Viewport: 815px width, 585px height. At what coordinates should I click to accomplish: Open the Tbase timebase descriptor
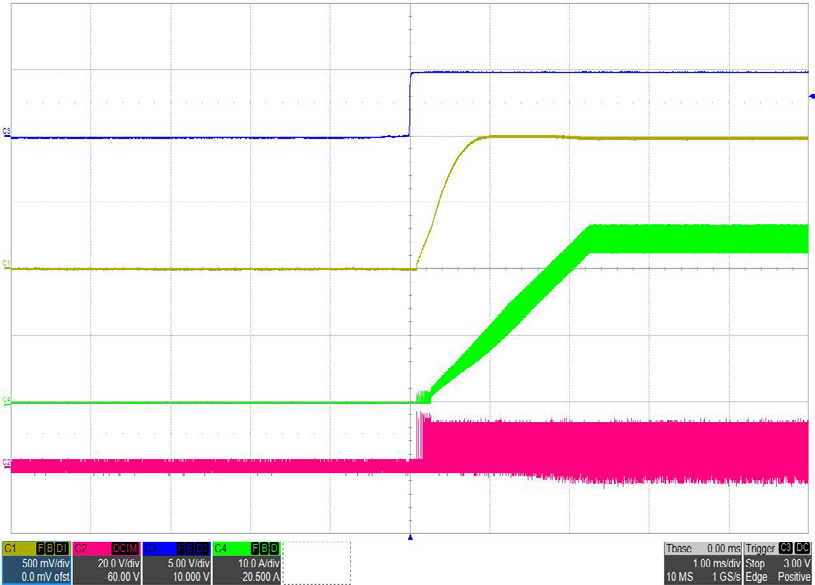coord(682,549)
